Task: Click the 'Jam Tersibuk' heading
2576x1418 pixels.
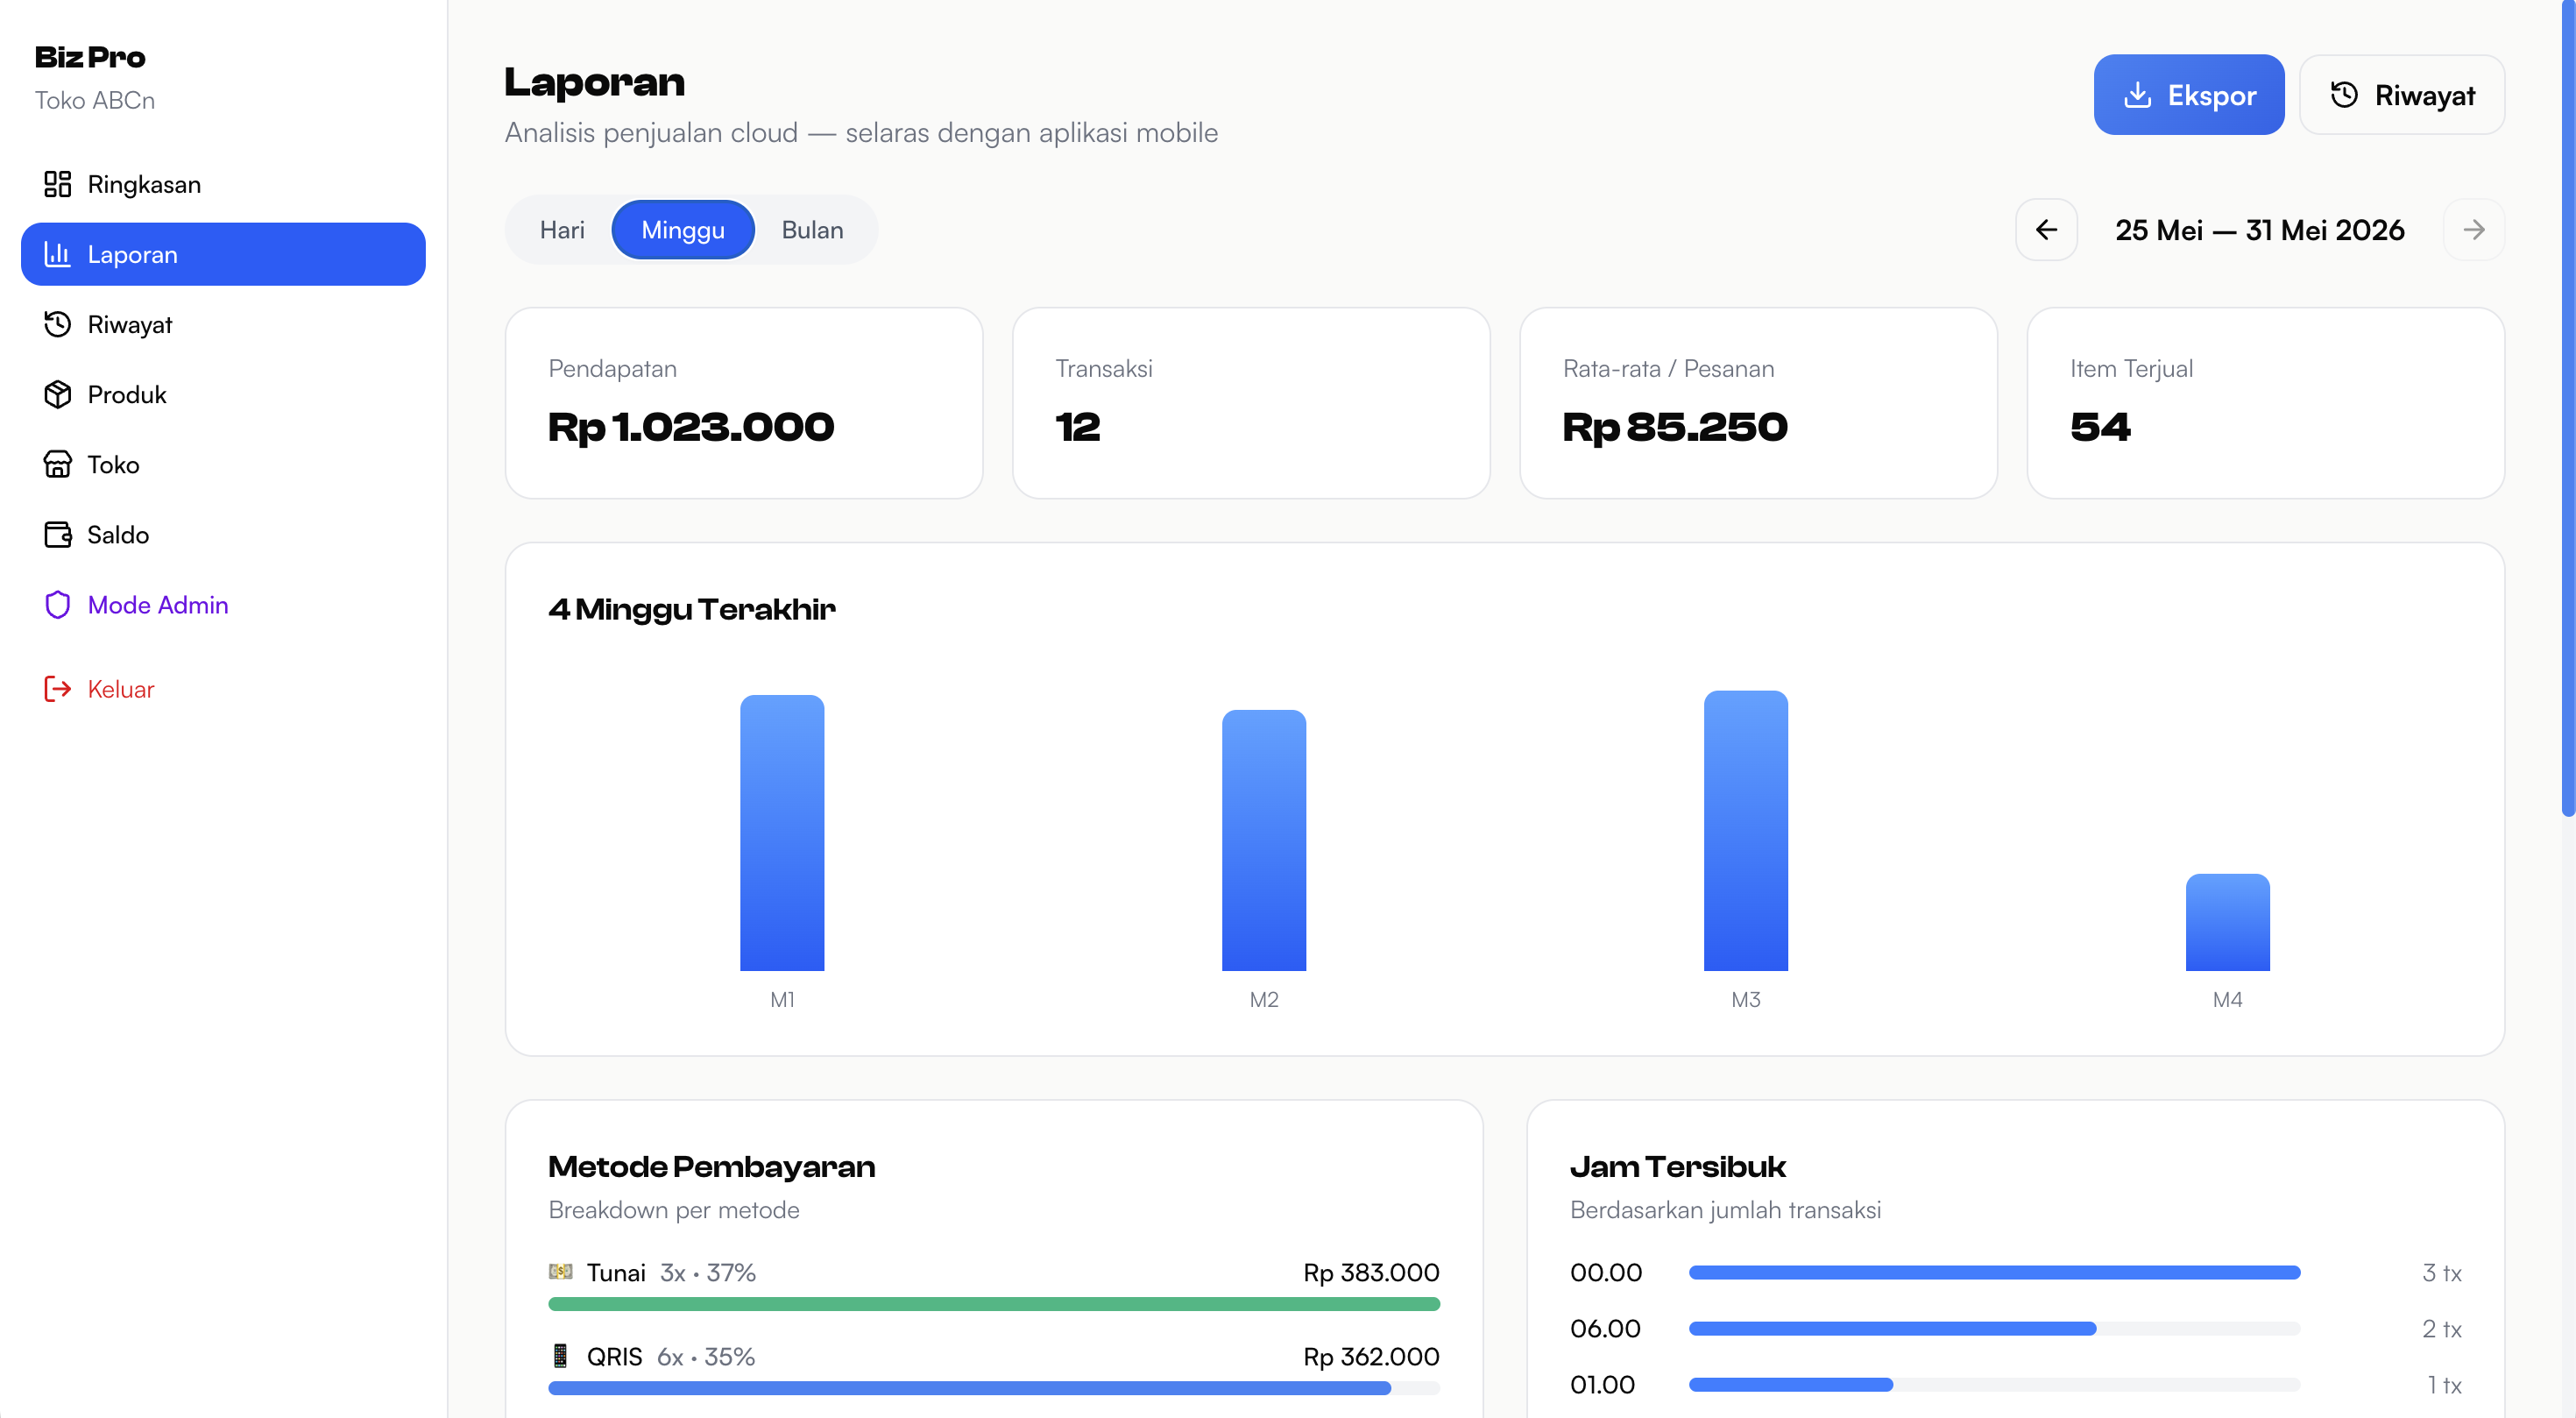Action: (x=1678, y=1166)
